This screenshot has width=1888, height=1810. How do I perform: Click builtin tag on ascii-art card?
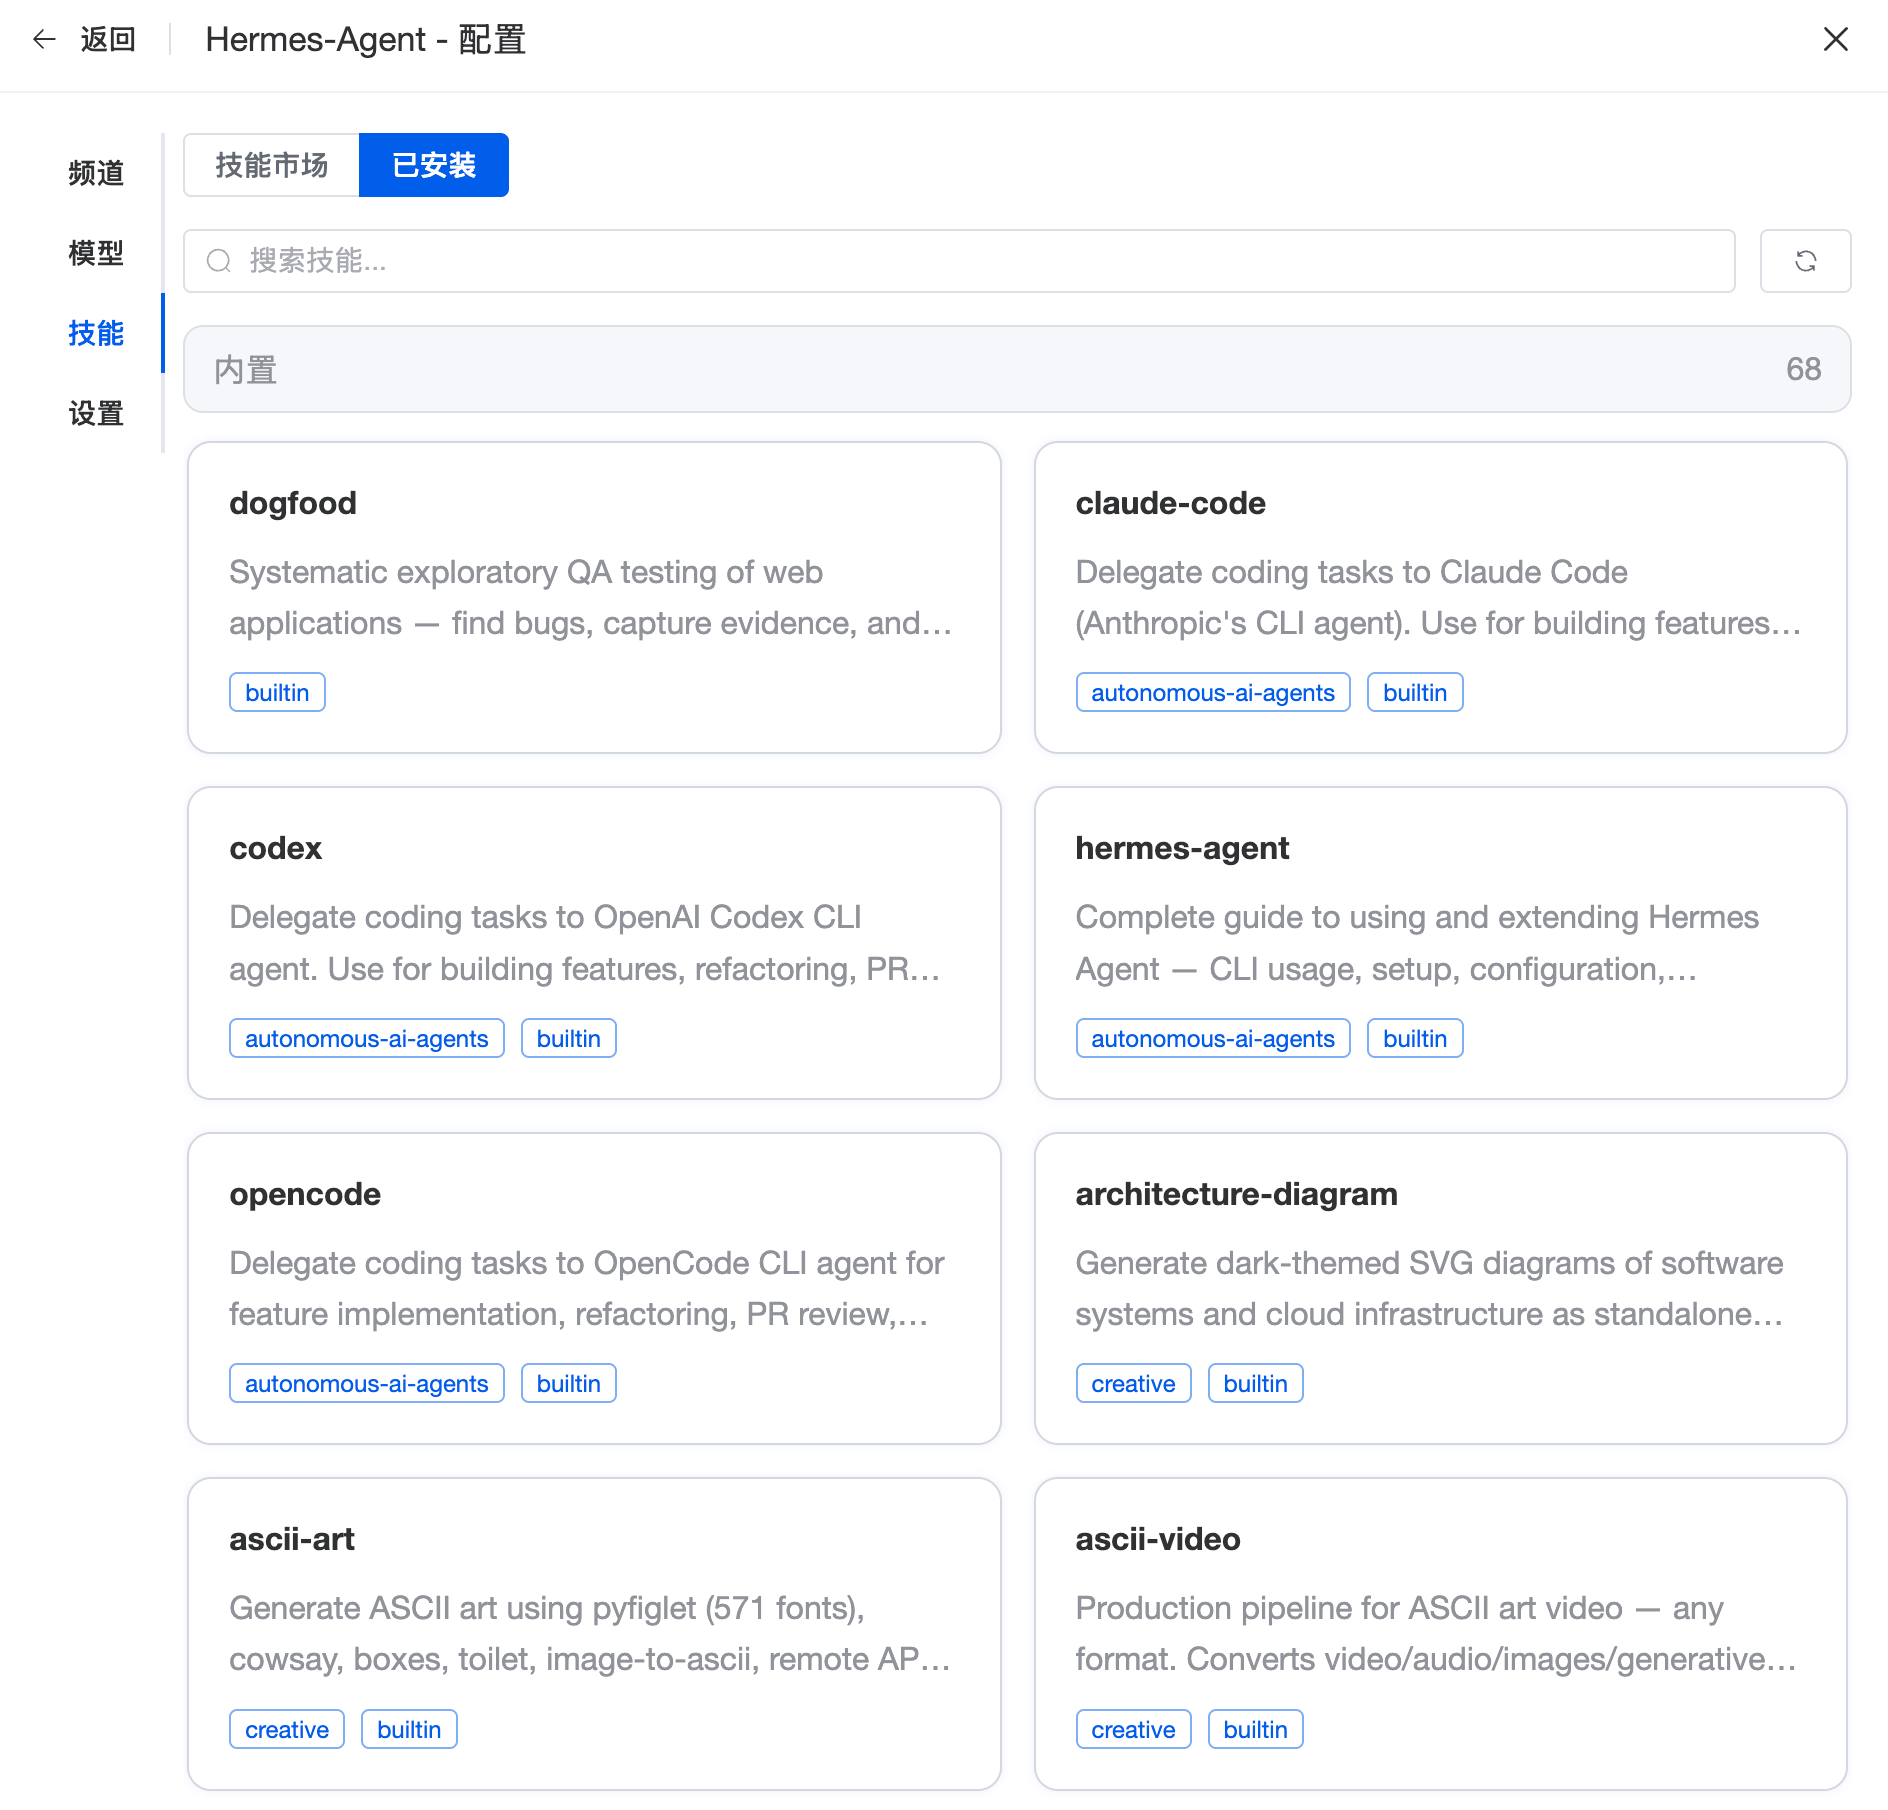click(x=409, y=1730)
